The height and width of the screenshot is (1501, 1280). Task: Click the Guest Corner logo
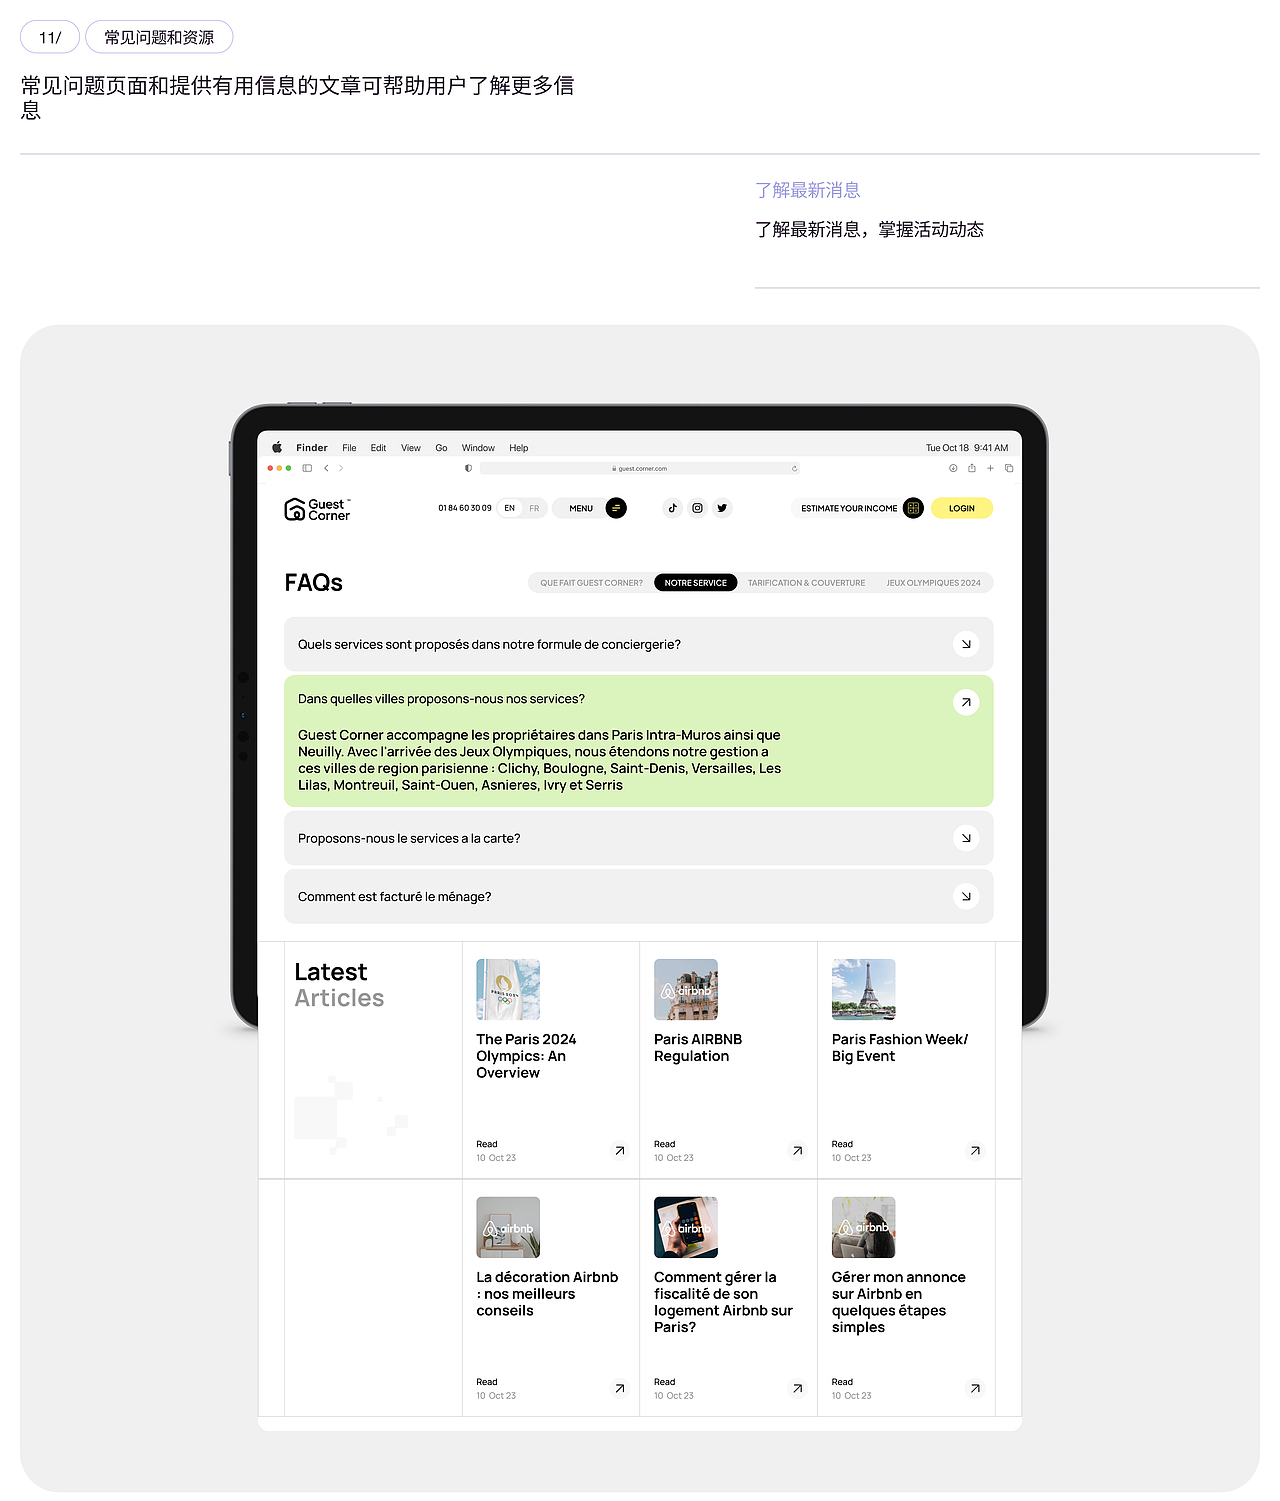click(x=317, y=509)
